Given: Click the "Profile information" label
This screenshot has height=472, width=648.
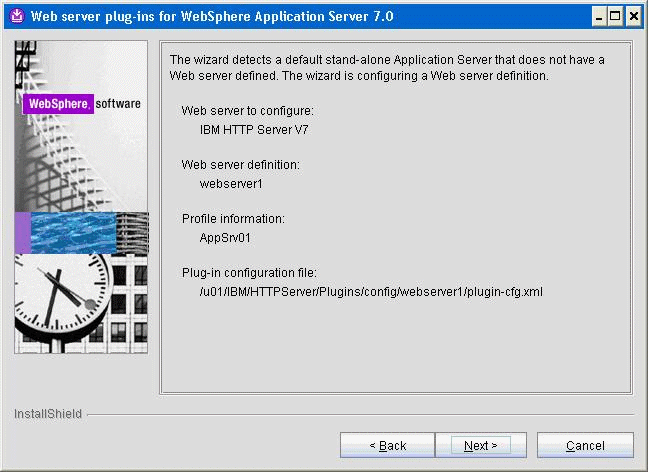Looking at the screenshot, I should click(x=233, y=218).
